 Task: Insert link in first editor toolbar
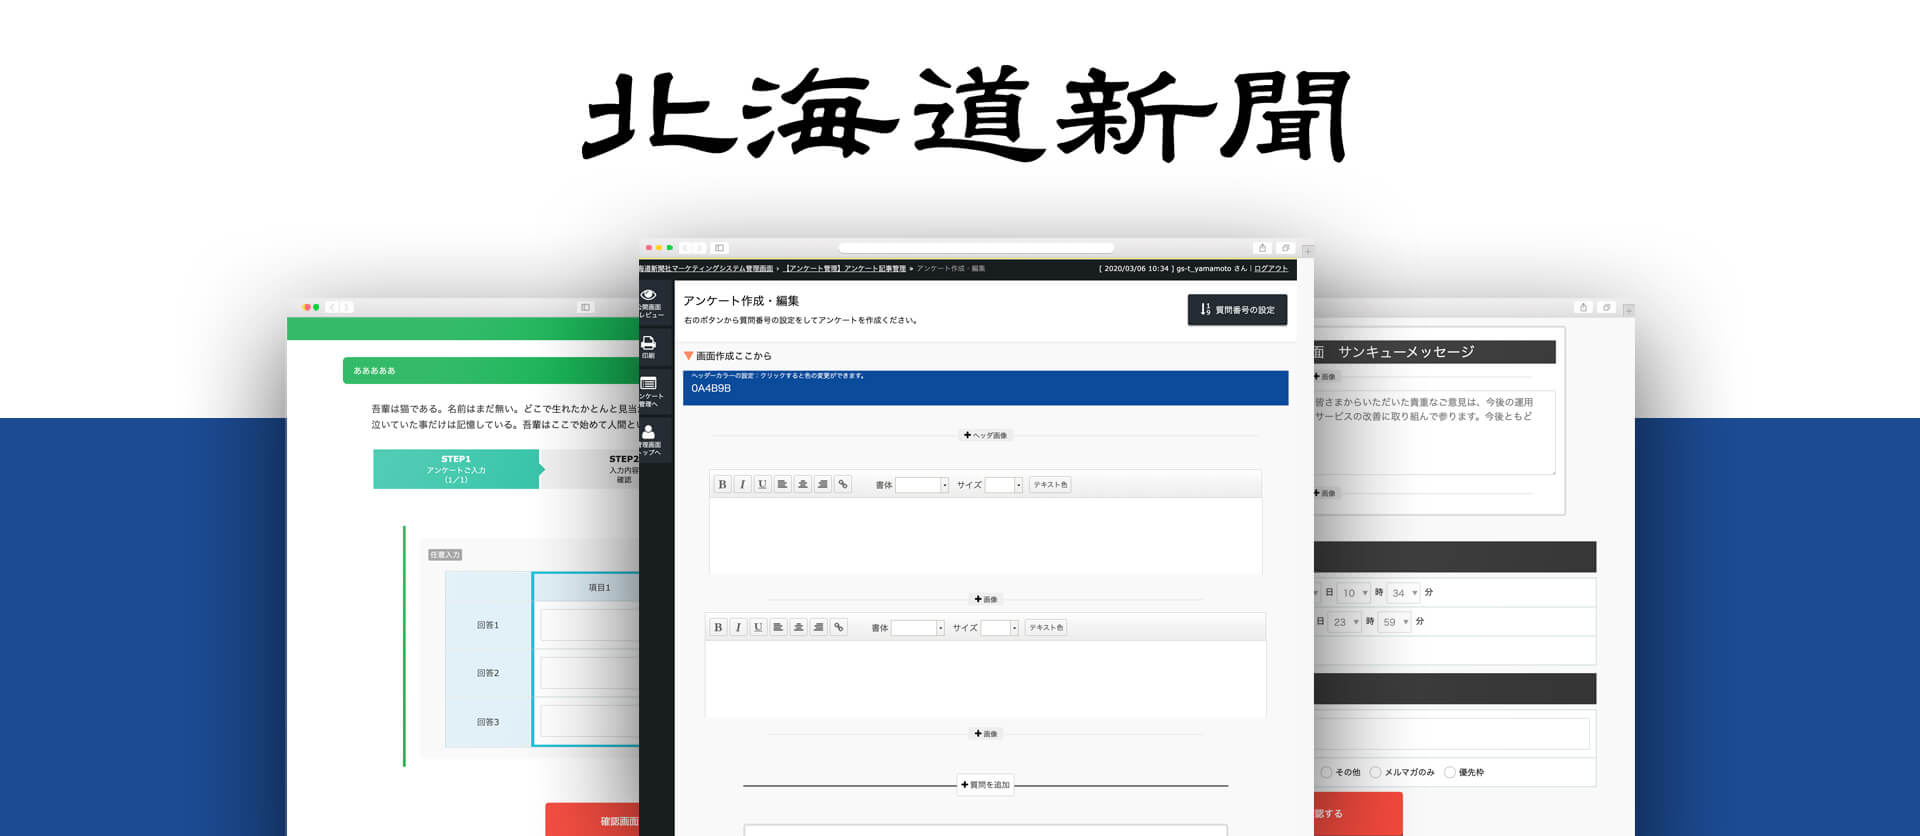[843, 484]
